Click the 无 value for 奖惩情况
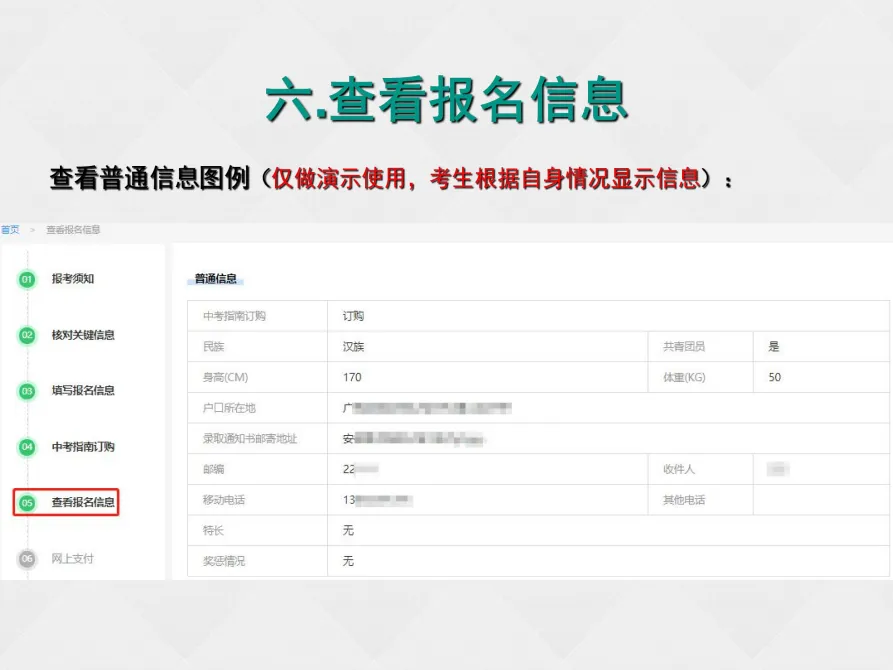 348,561
